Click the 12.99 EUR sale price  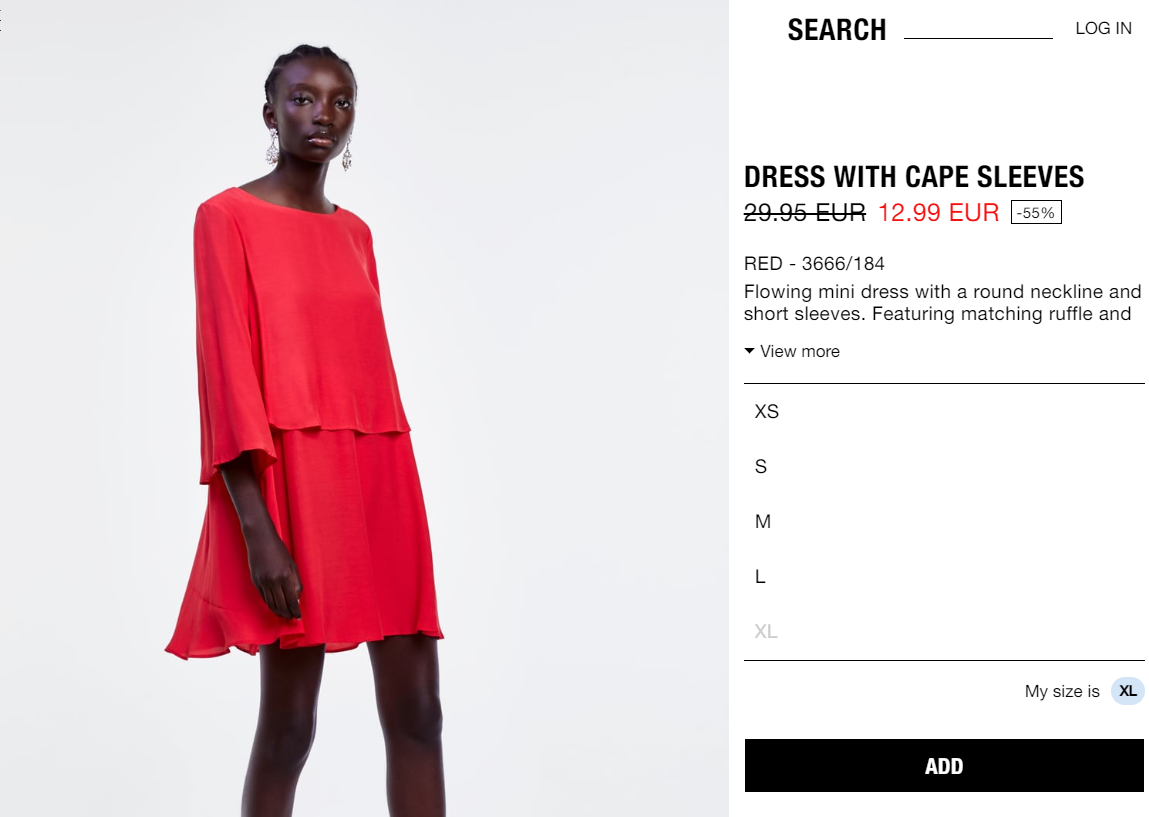point(938,212)
